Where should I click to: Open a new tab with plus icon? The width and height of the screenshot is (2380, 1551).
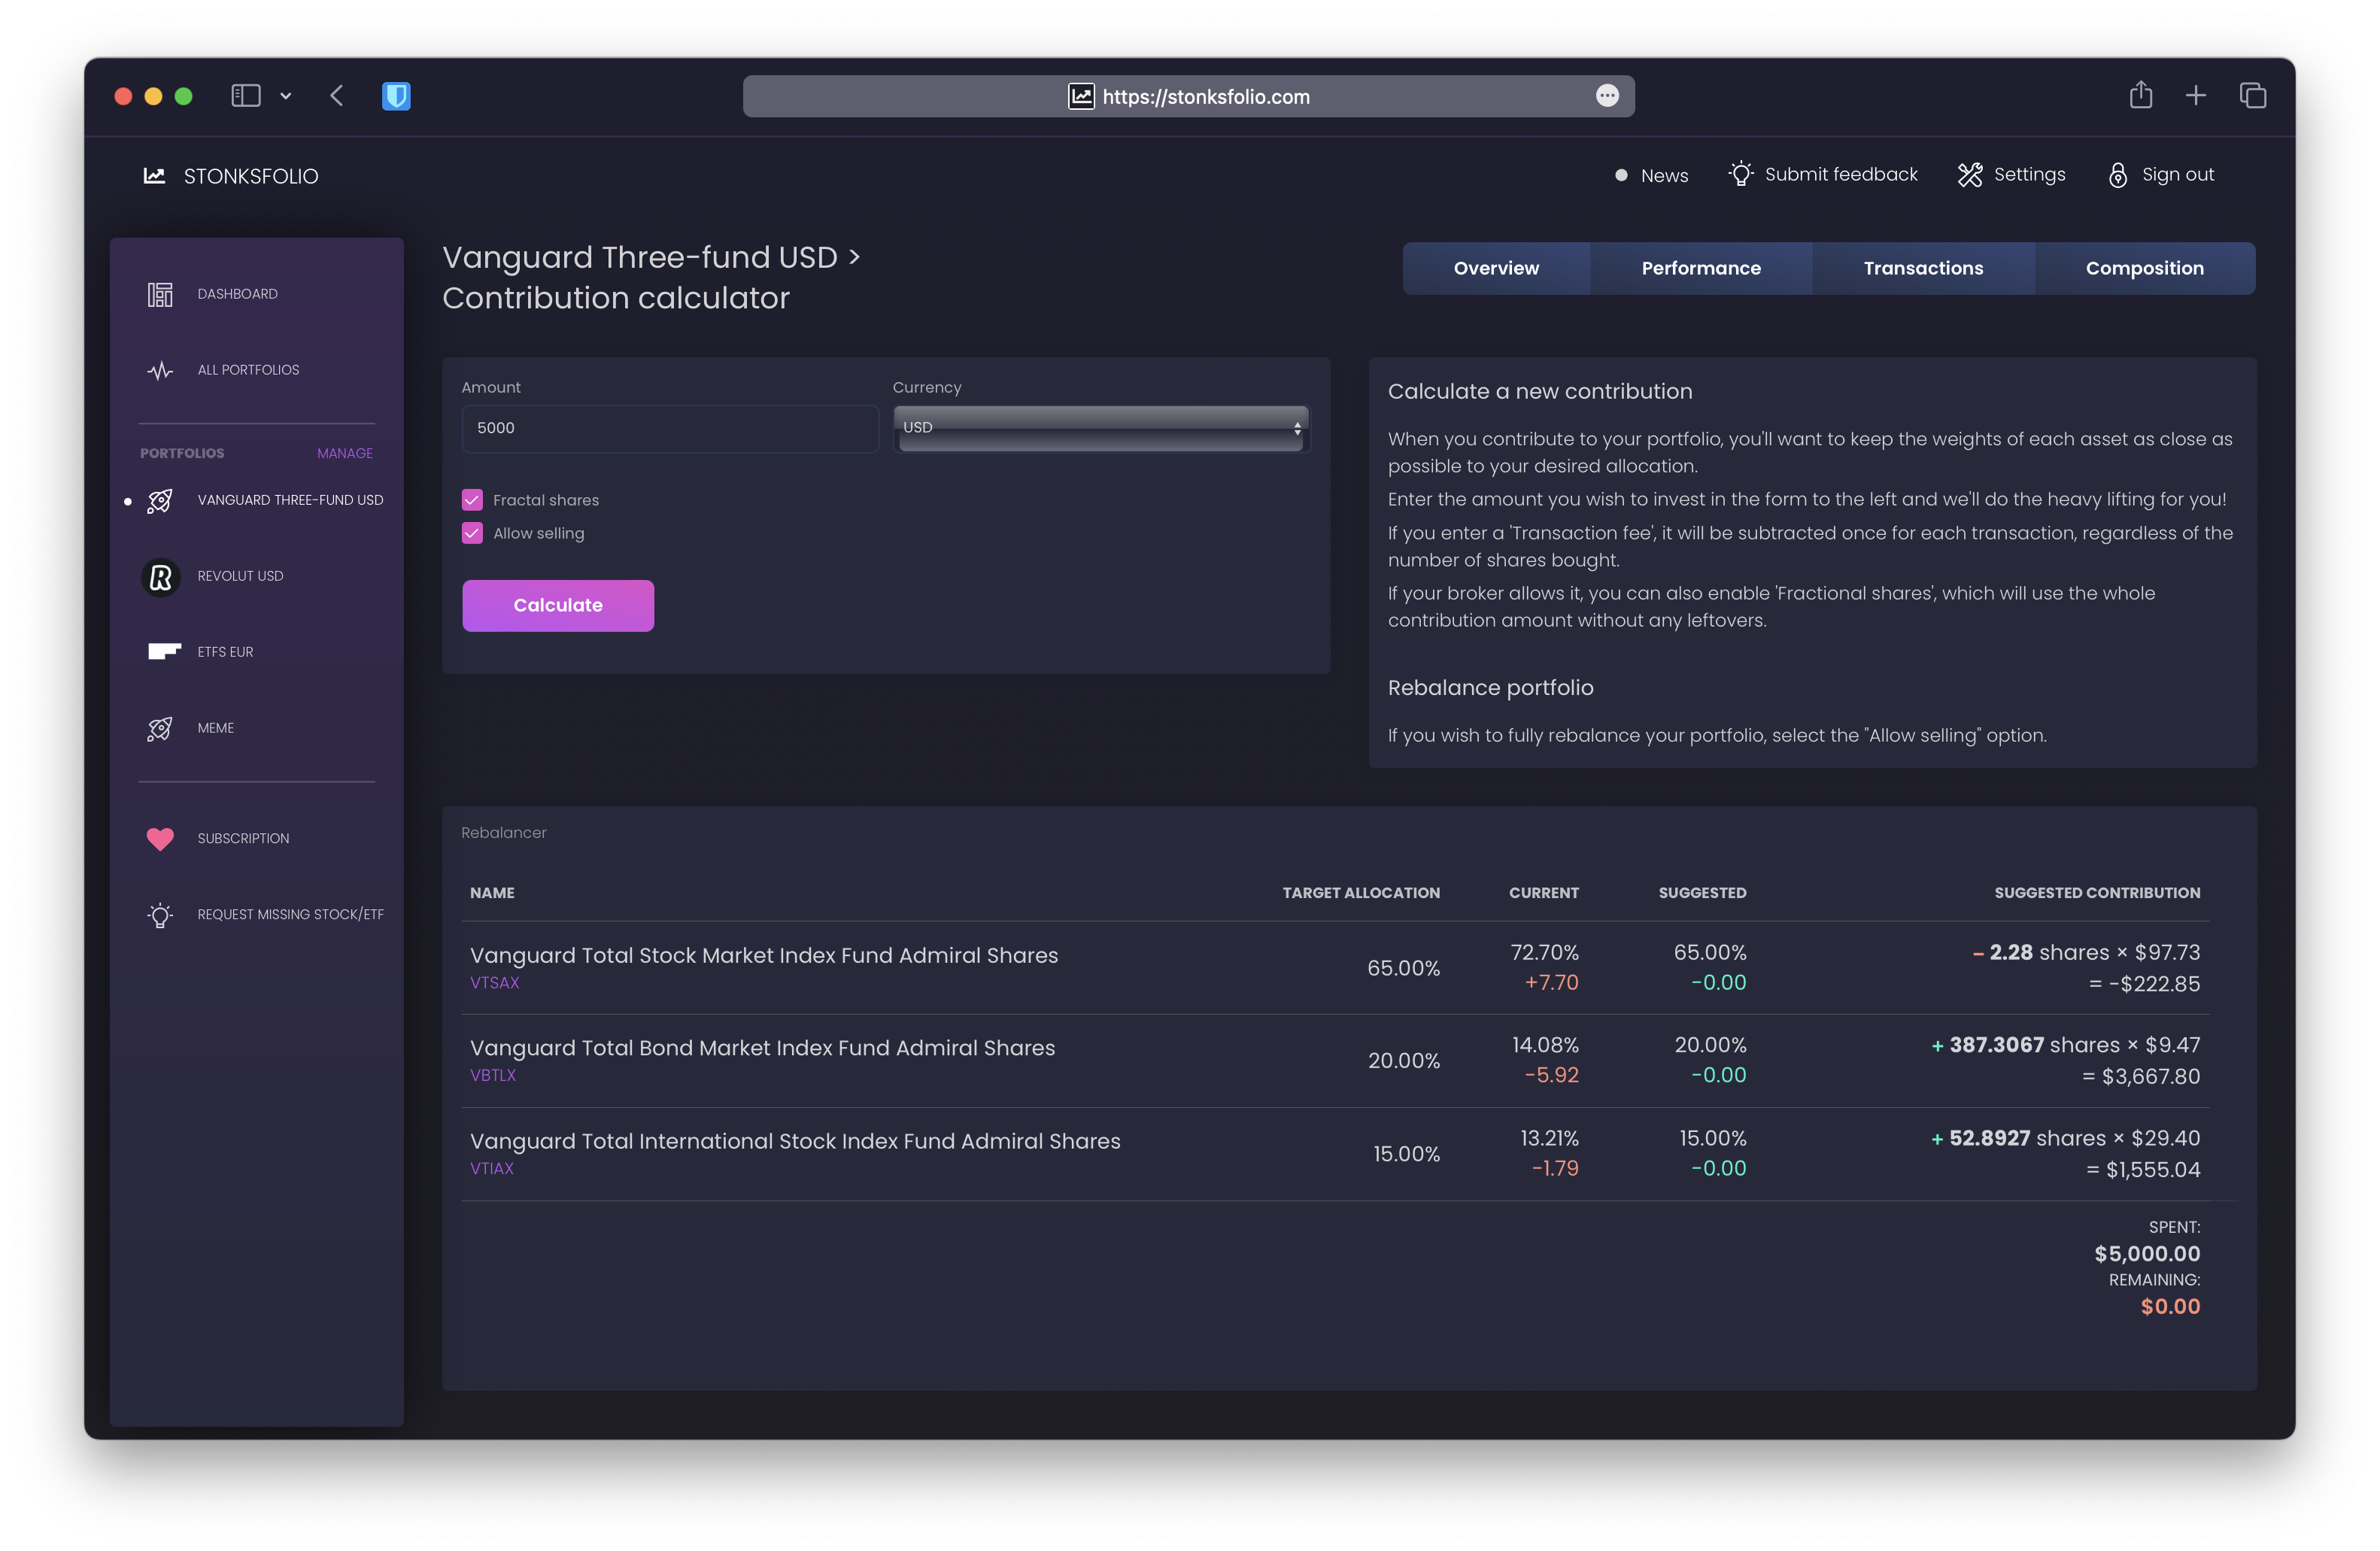2196,96
